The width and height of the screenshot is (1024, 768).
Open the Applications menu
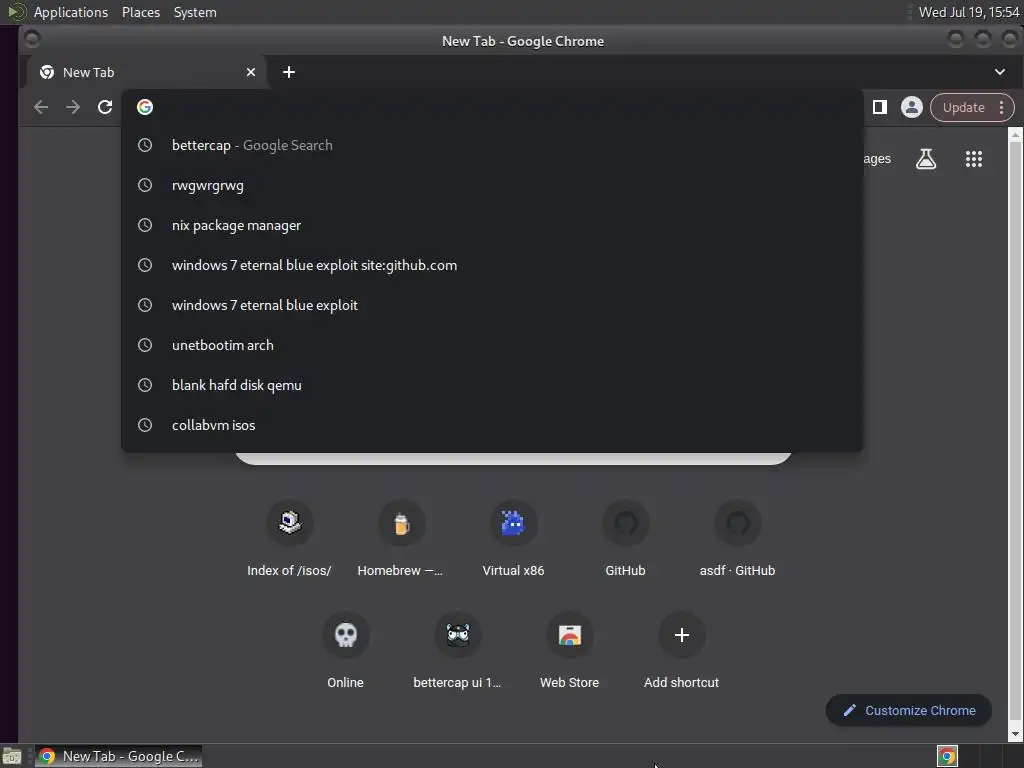71,12
